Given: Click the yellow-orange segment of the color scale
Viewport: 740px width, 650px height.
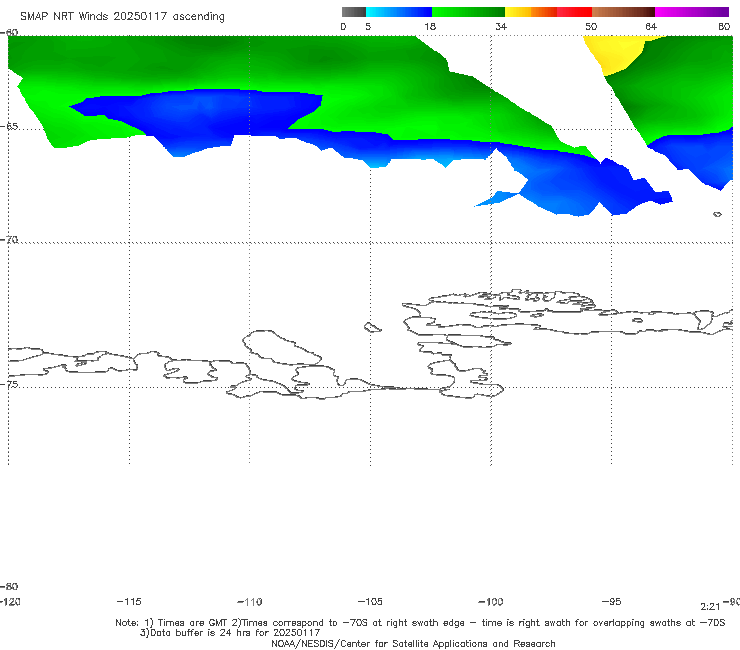Looking at the screenshot, I should coord(531,12).
